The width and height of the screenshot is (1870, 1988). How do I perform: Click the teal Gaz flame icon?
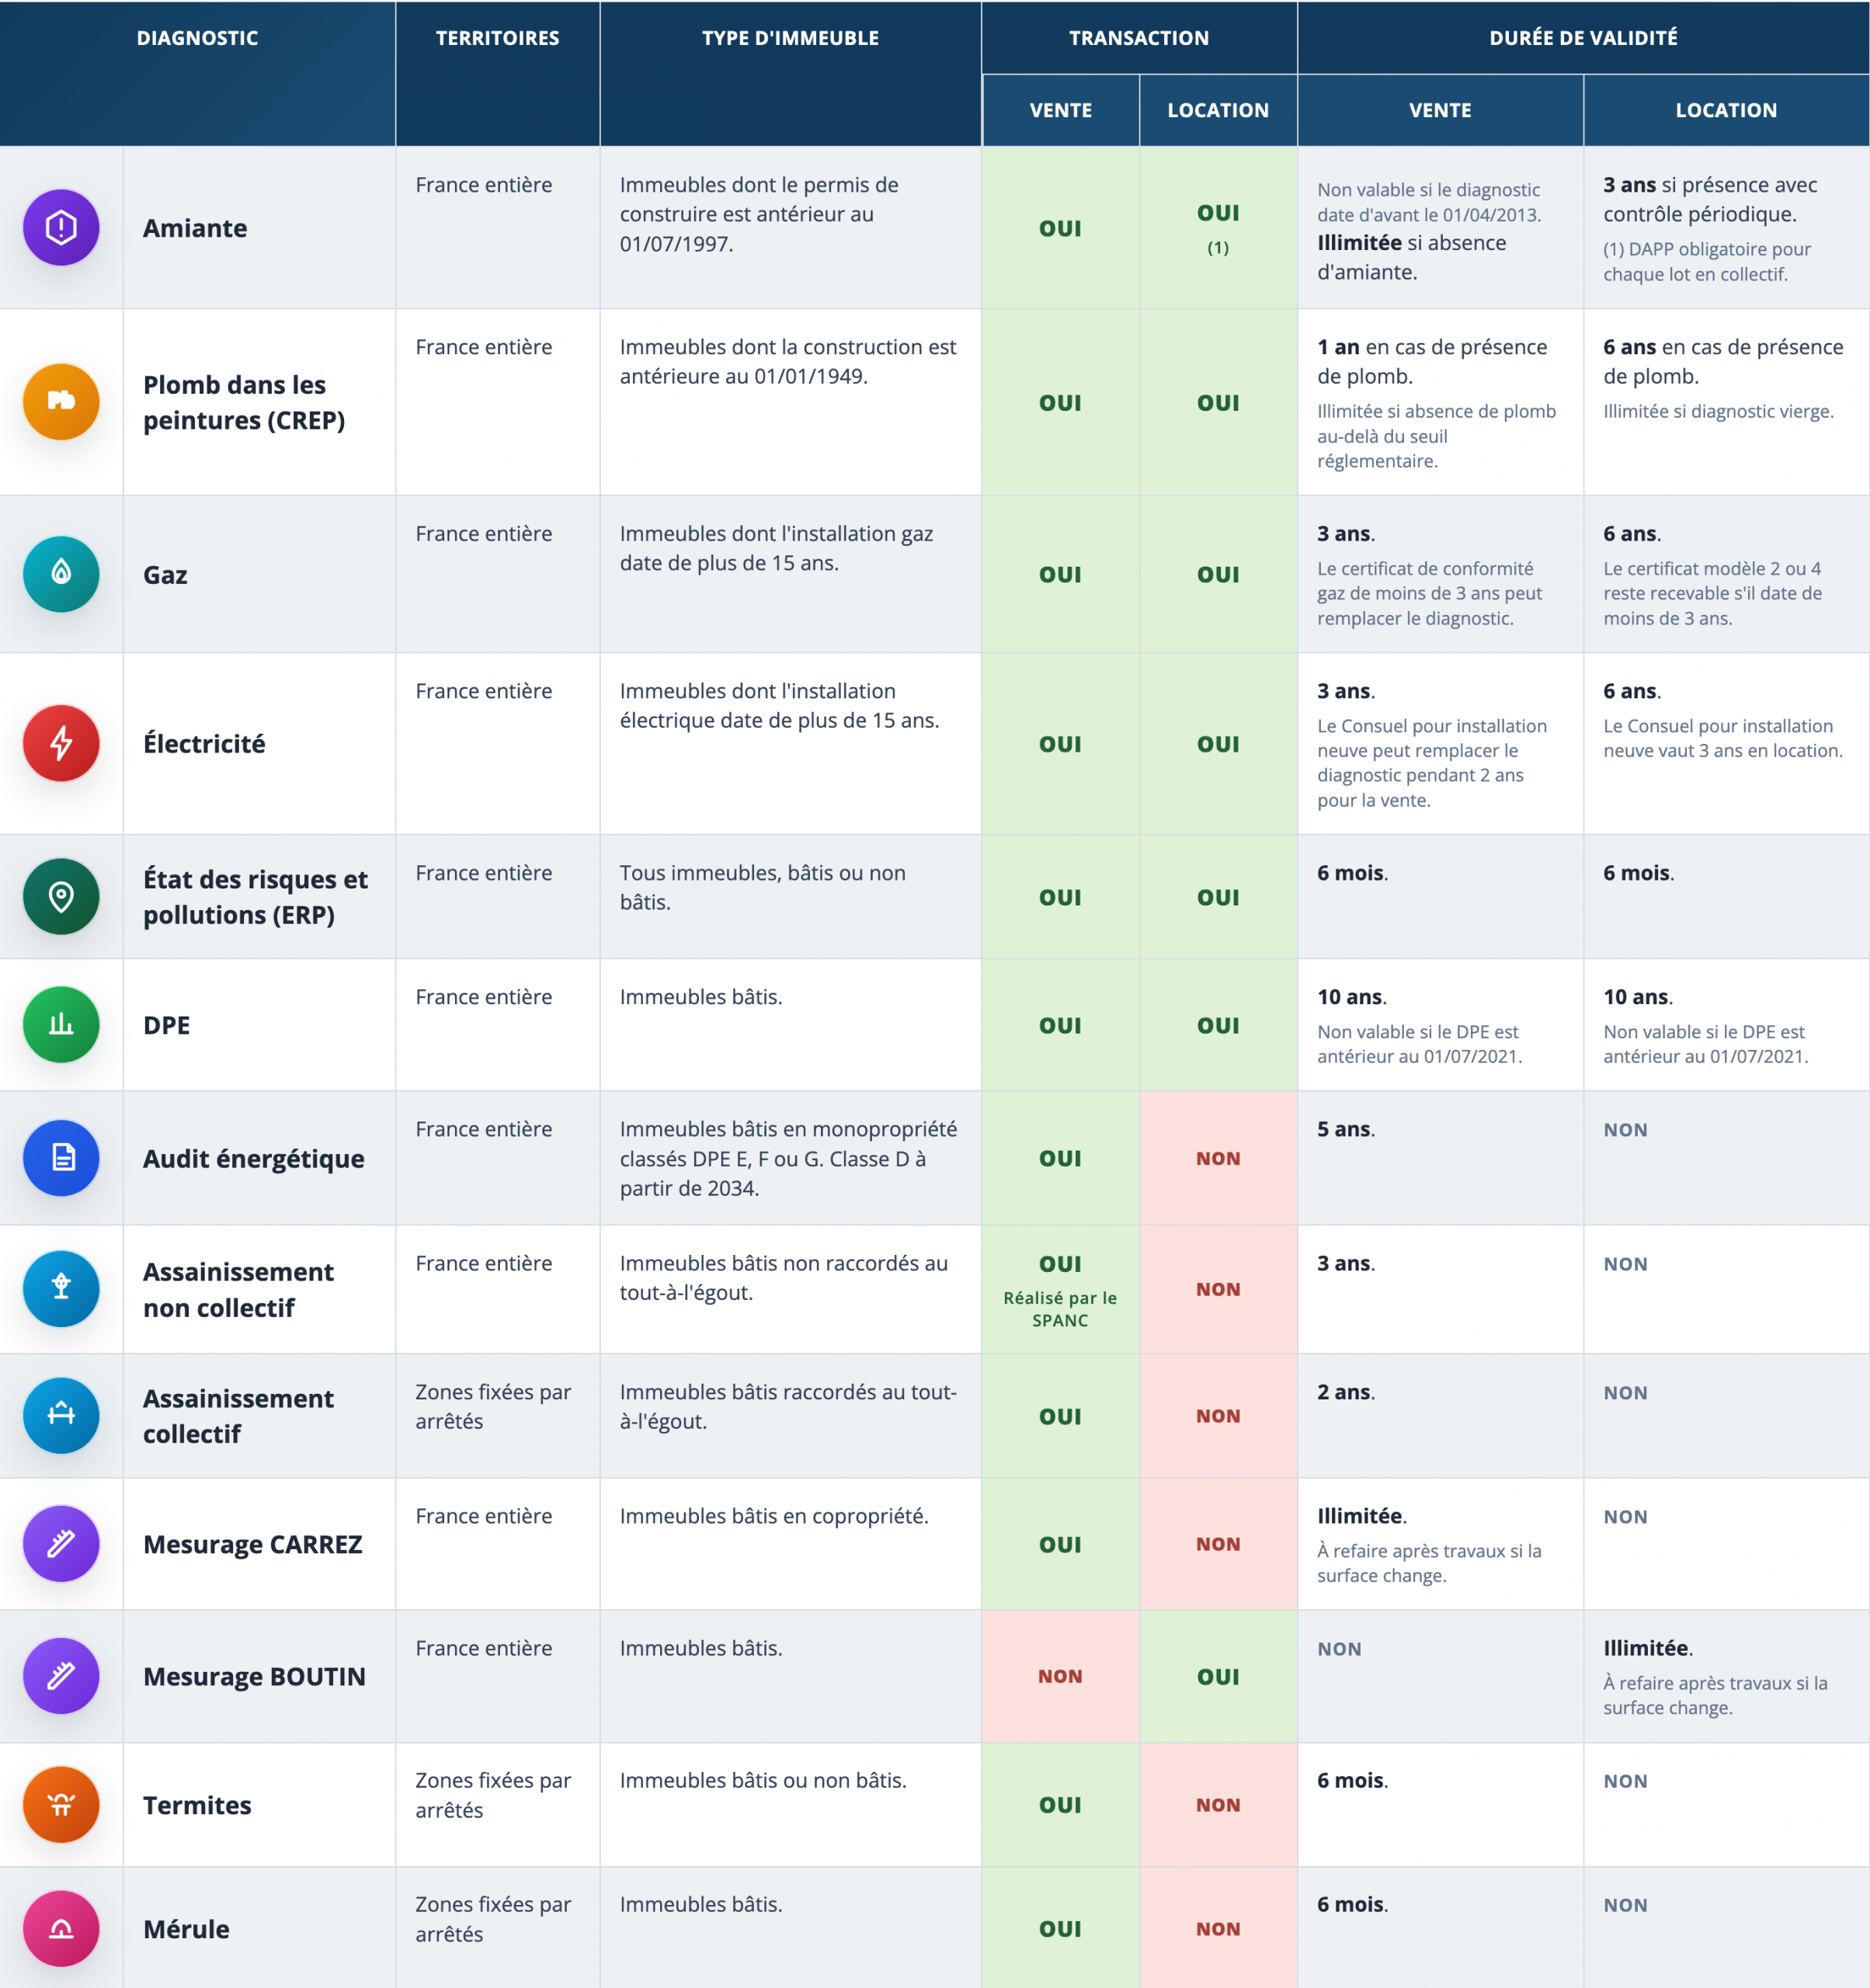pos(61,574)
